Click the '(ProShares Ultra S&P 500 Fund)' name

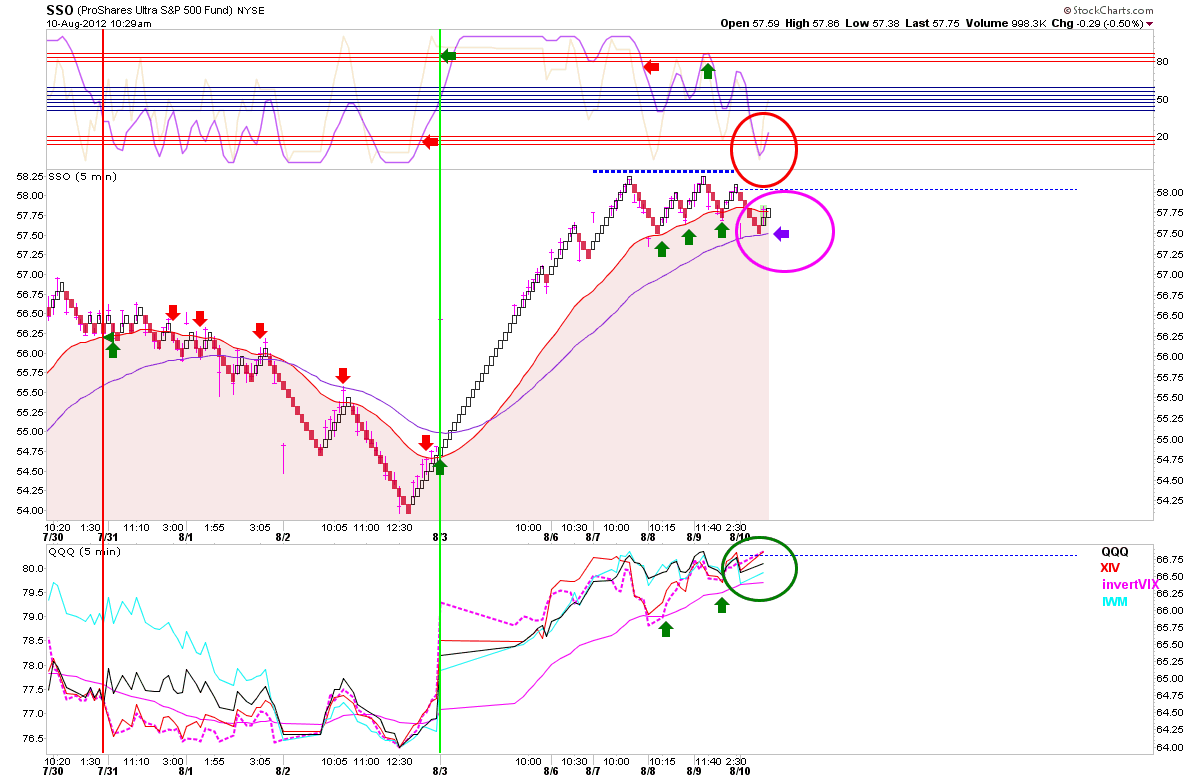tap(155, 10)
